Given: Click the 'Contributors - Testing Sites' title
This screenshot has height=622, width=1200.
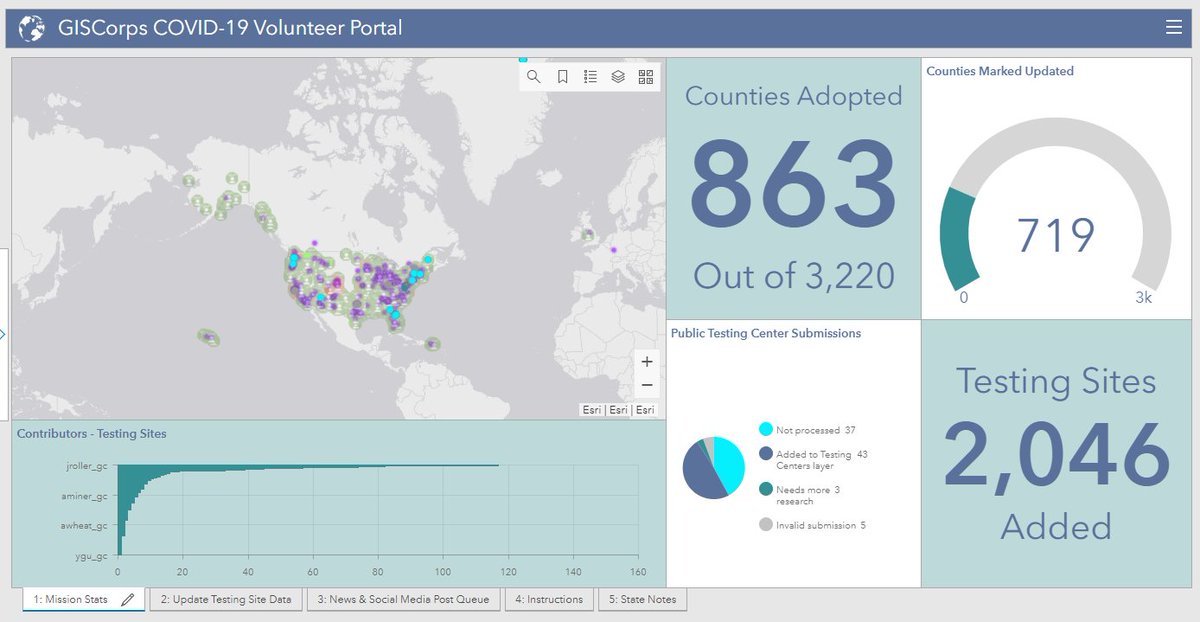Looking at the screenshot, I should point(92,434).
